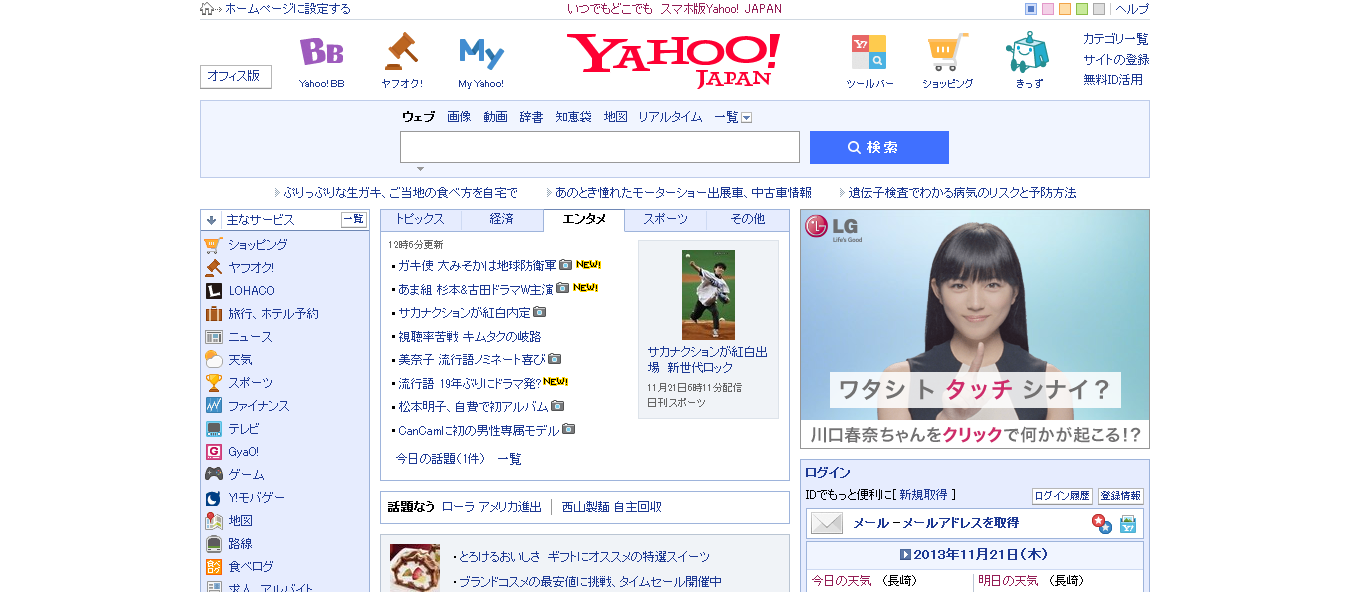Viewport: 1349px width, 592px height.
Task: Open headline 松本明子、自費で初アルバム
Action: click(x=473, y=406)
